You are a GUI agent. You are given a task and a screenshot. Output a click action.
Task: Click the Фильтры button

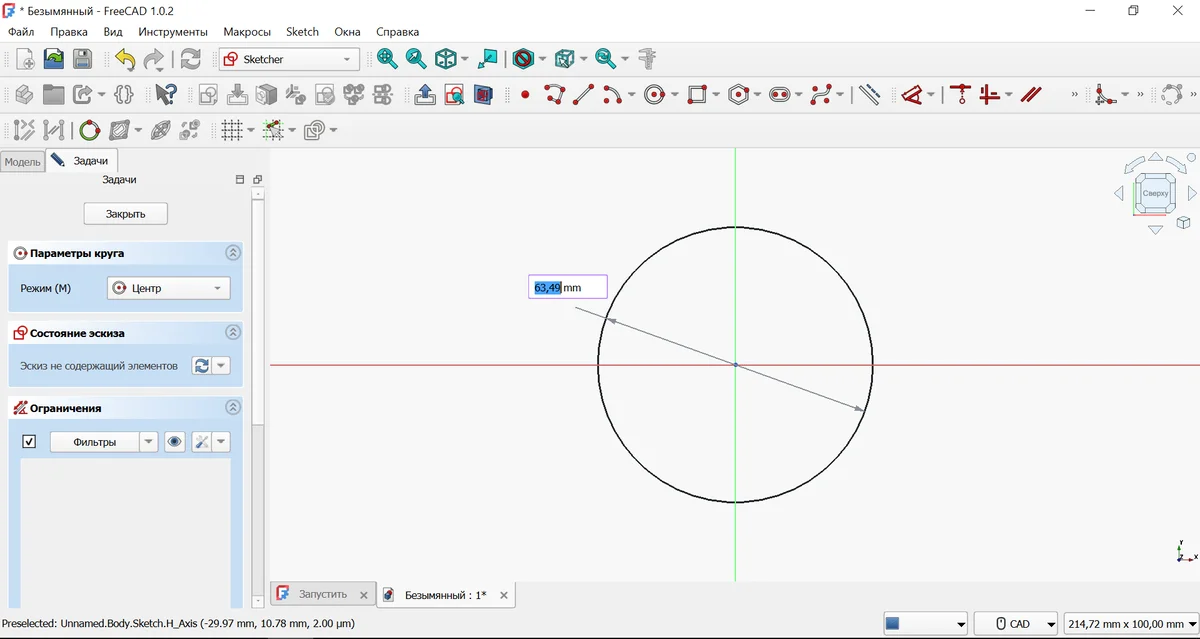pos(95,442)
